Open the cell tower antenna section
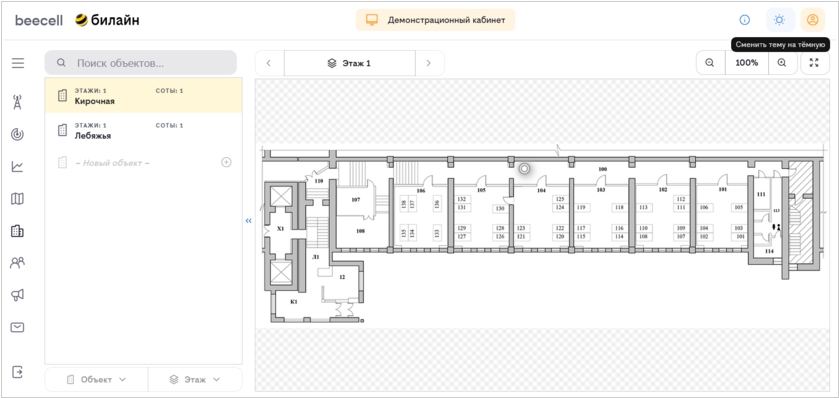 pyautogui.click(x=18, y=102)
